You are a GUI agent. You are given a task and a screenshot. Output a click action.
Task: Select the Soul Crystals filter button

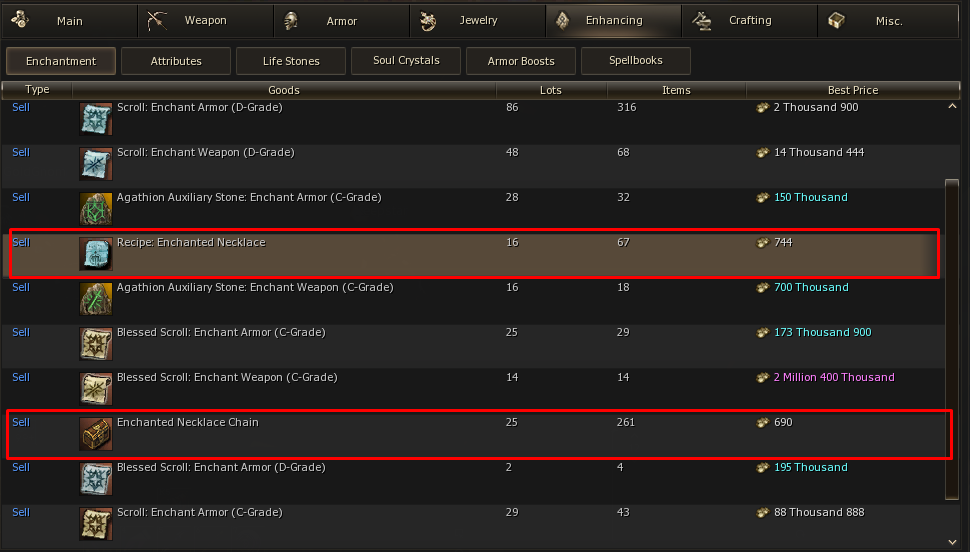click(406, 61)
